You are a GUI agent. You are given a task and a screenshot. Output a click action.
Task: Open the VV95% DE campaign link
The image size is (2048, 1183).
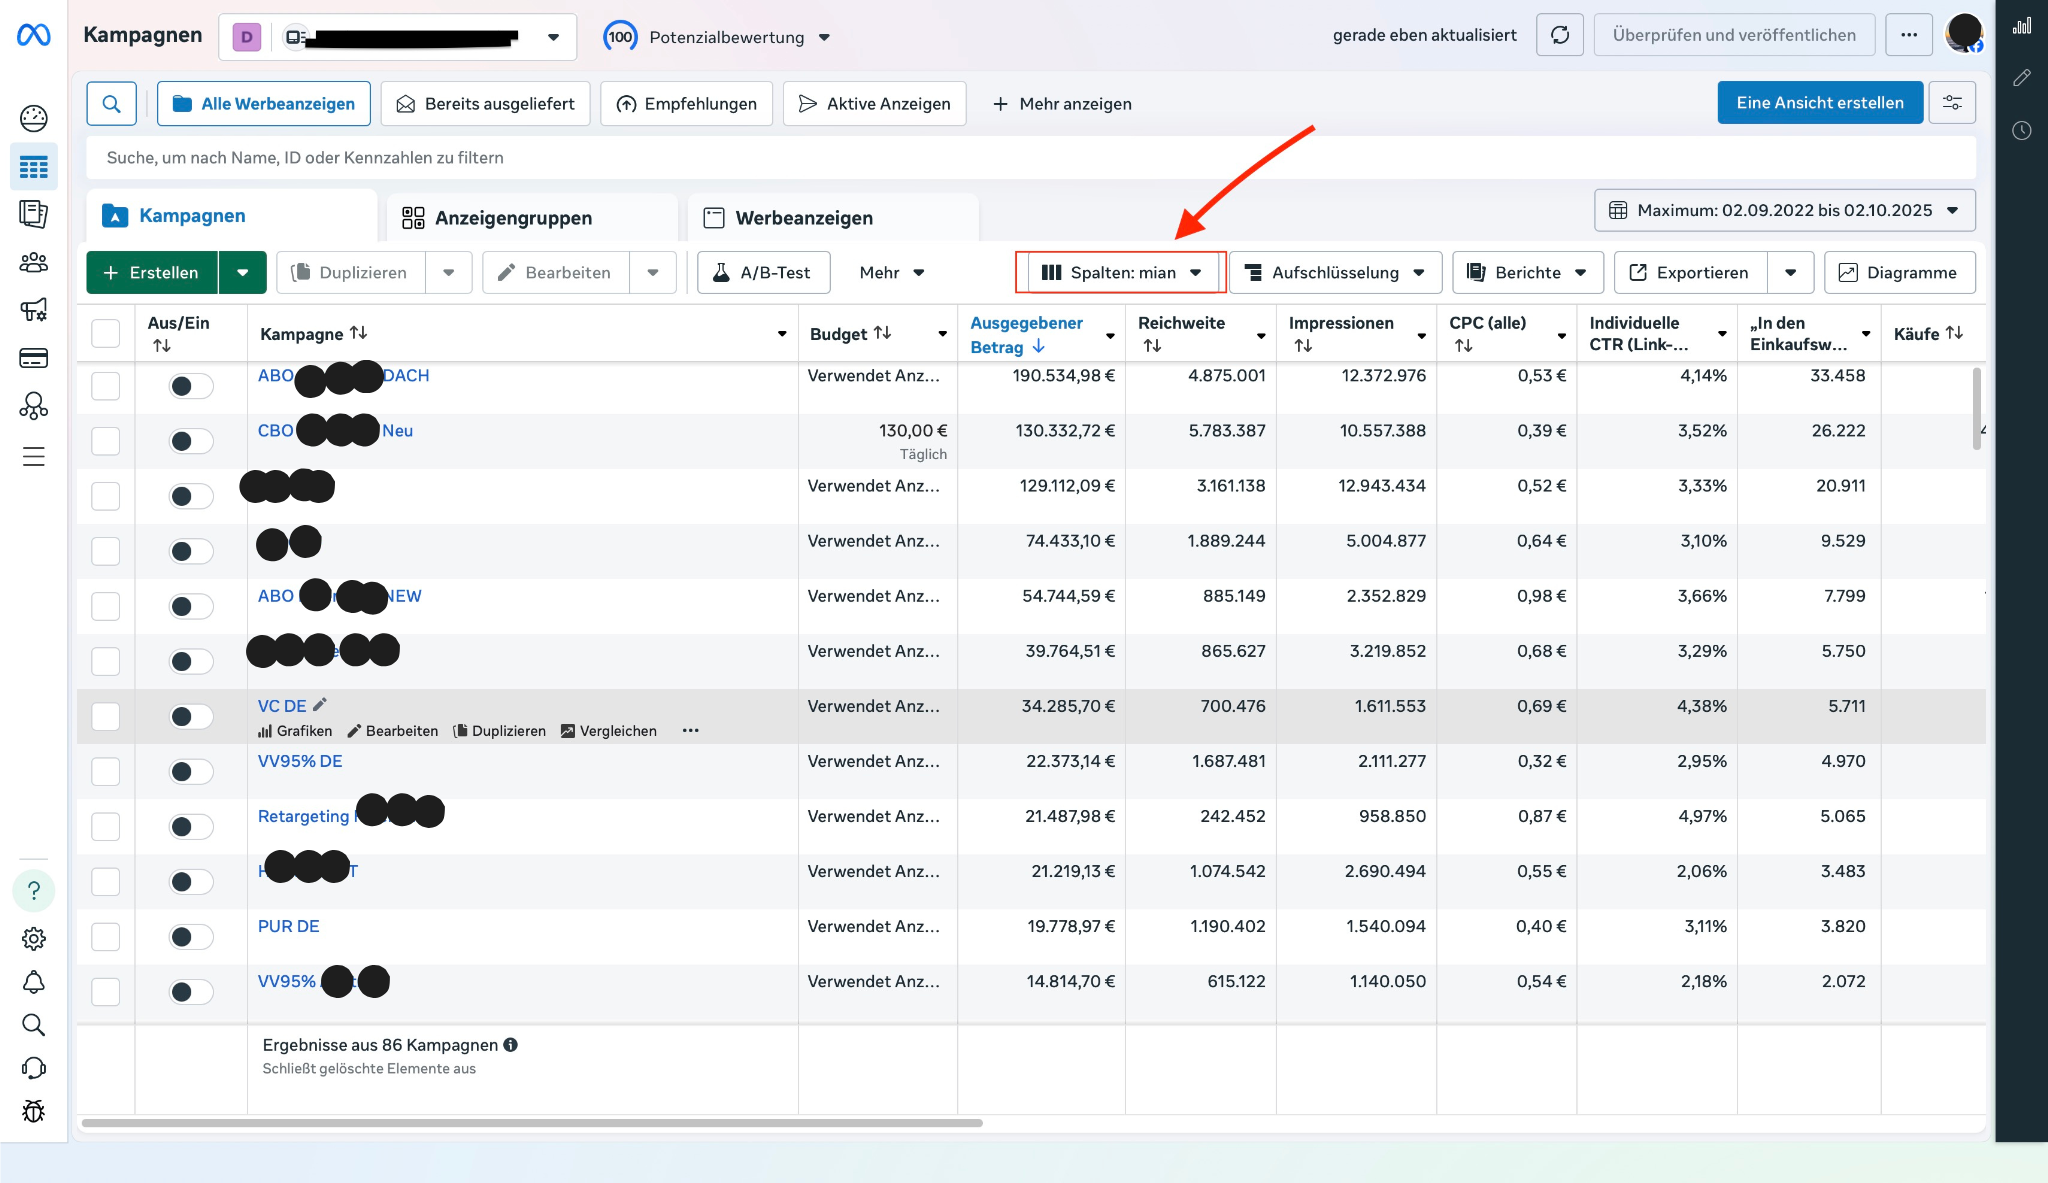pos(300,761)
